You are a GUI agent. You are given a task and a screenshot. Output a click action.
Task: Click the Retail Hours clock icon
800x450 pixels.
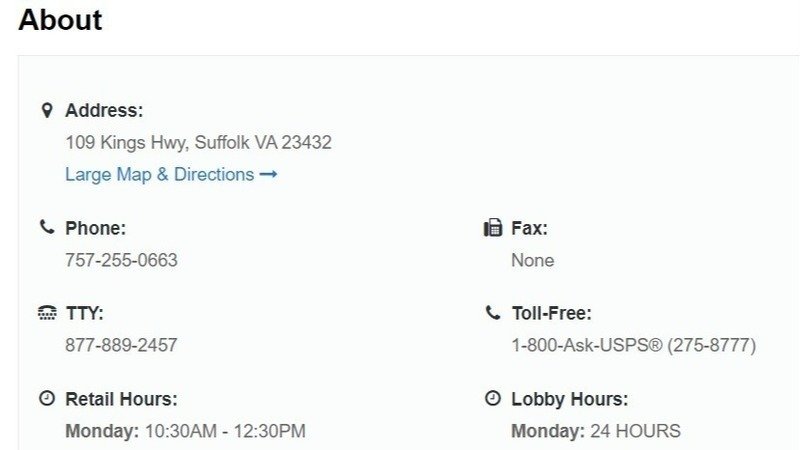46,399
